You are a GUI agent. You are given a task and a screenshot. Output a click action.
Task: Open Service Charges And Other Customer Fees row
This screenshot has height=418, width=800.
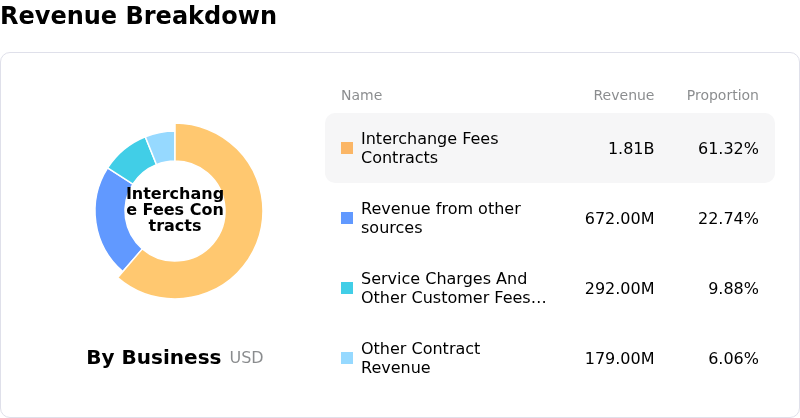tap(453, 288)
